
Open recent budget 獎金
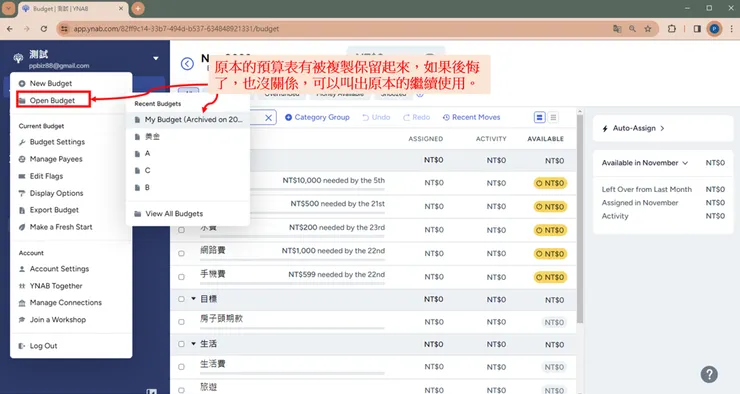click(188, 136)
